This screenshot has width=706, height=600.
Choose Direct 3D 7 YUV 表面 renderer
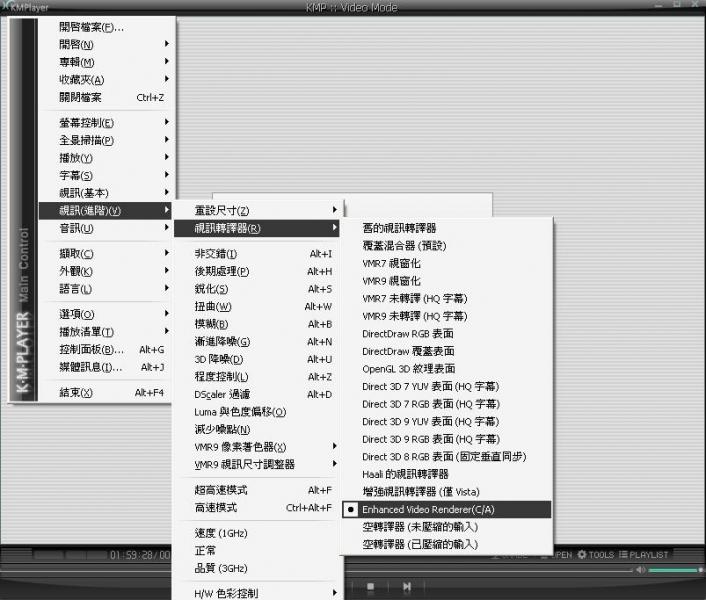click(446, 386)
